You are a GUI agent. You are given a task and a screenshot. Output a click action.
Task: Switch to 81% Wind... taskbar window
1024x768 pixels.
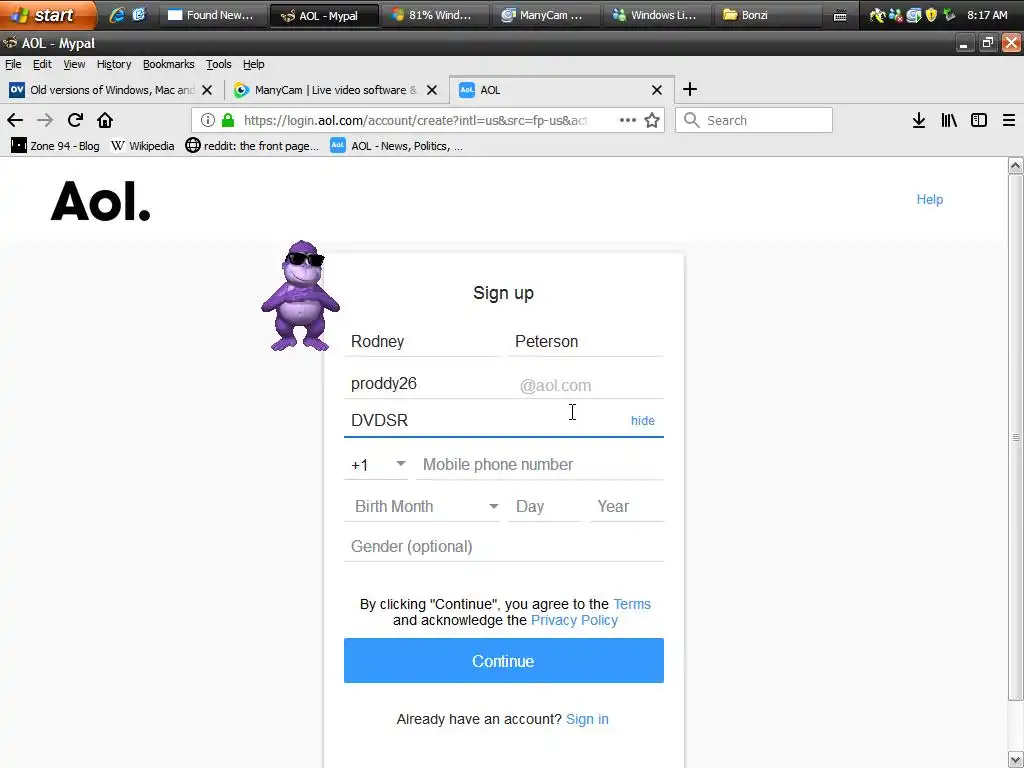pos(434,15)
